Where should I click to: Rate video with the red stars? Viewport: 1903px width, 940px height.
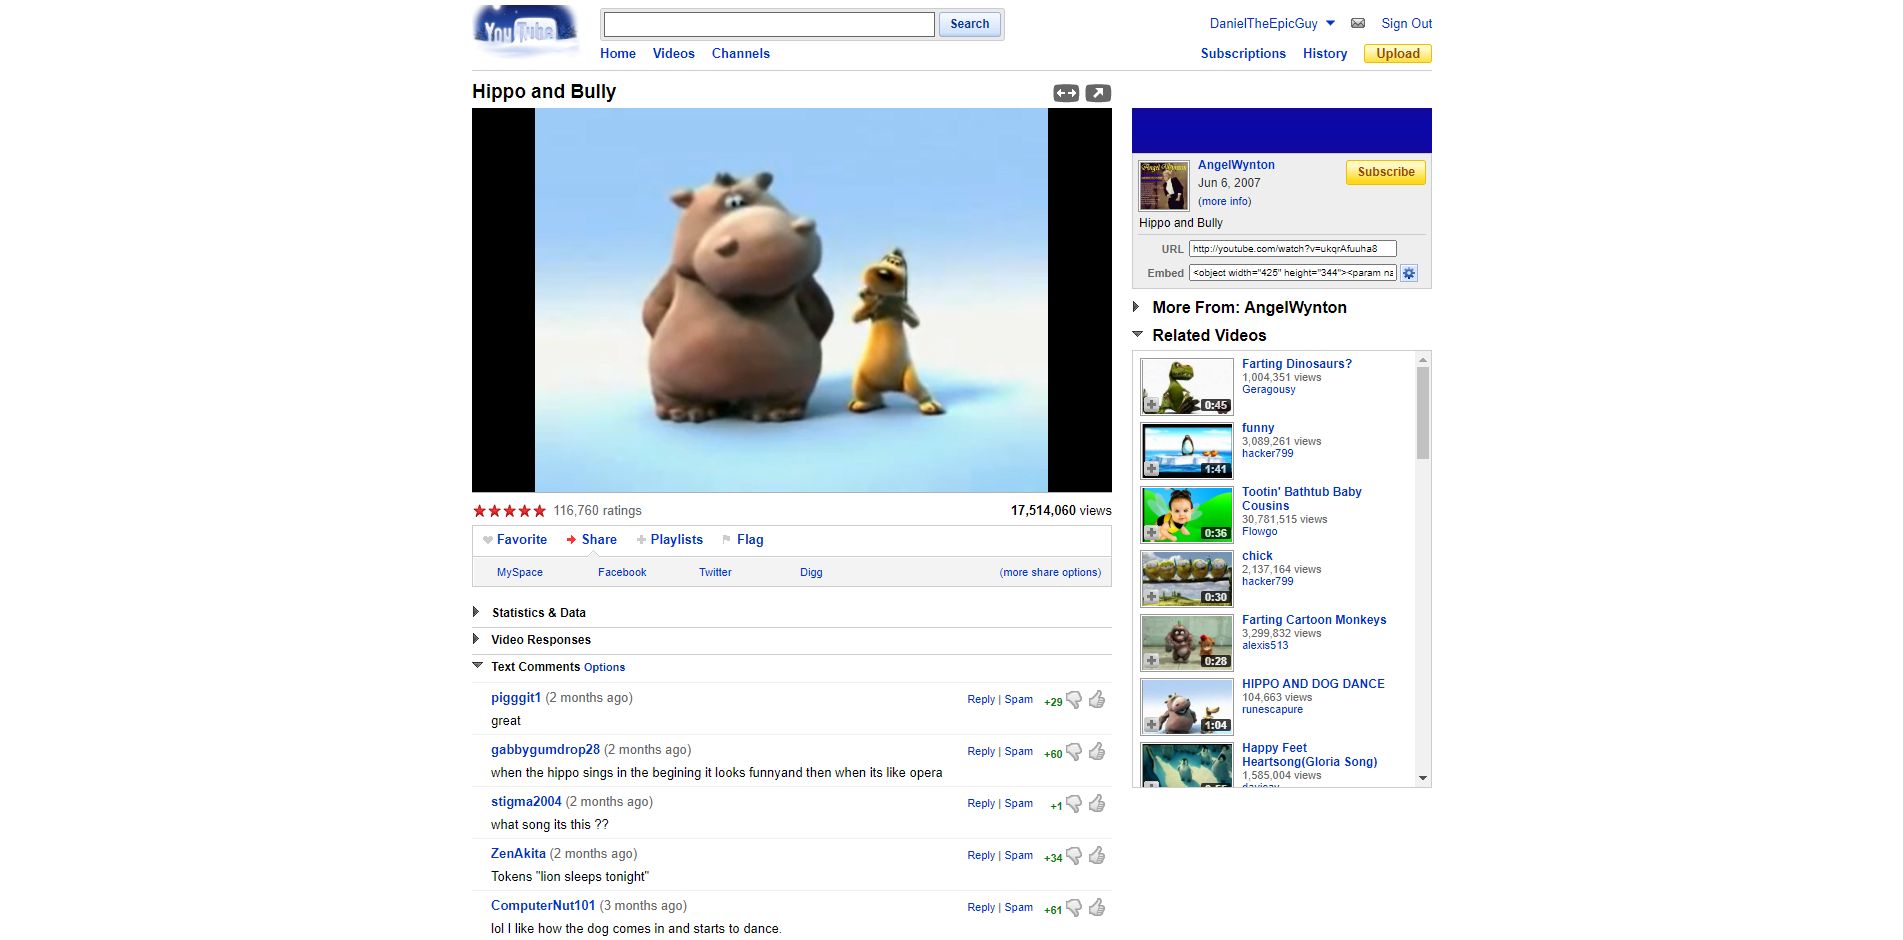click(x=510, y=511)
